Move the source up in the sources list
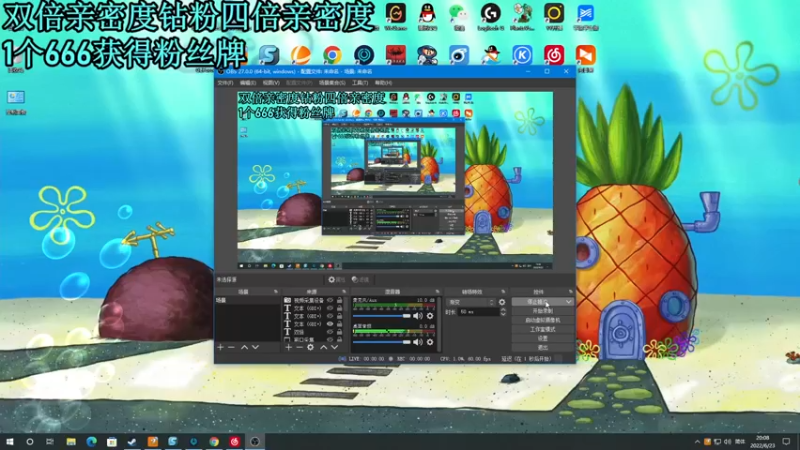The width and height of the screenshot is (800, 450). point(323,347)
